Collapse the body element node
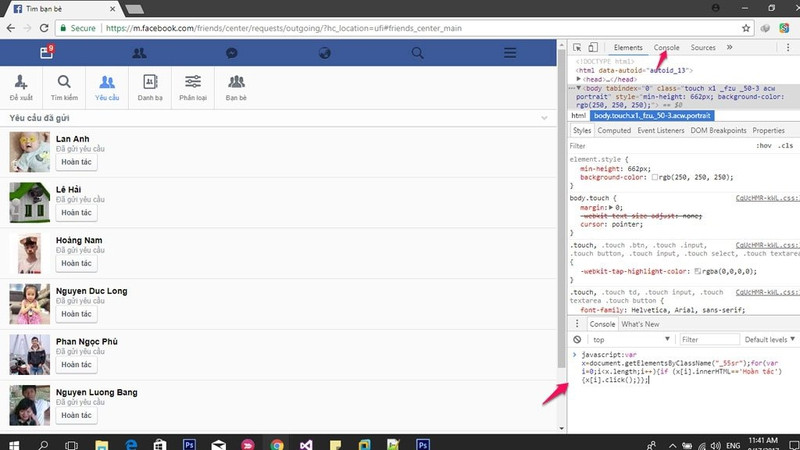 point(579,88)
